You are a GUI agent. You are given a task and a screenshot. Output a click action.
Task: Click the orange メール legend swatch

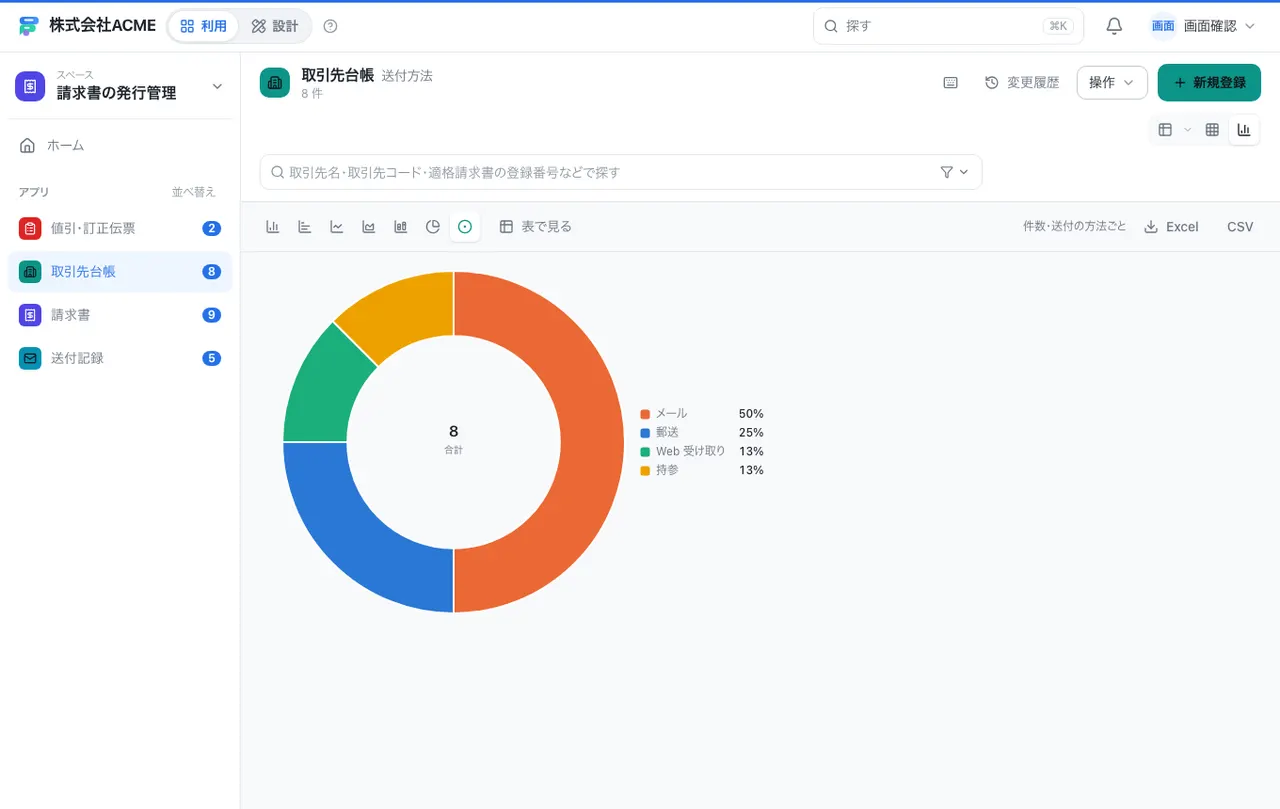coord(645,414)
